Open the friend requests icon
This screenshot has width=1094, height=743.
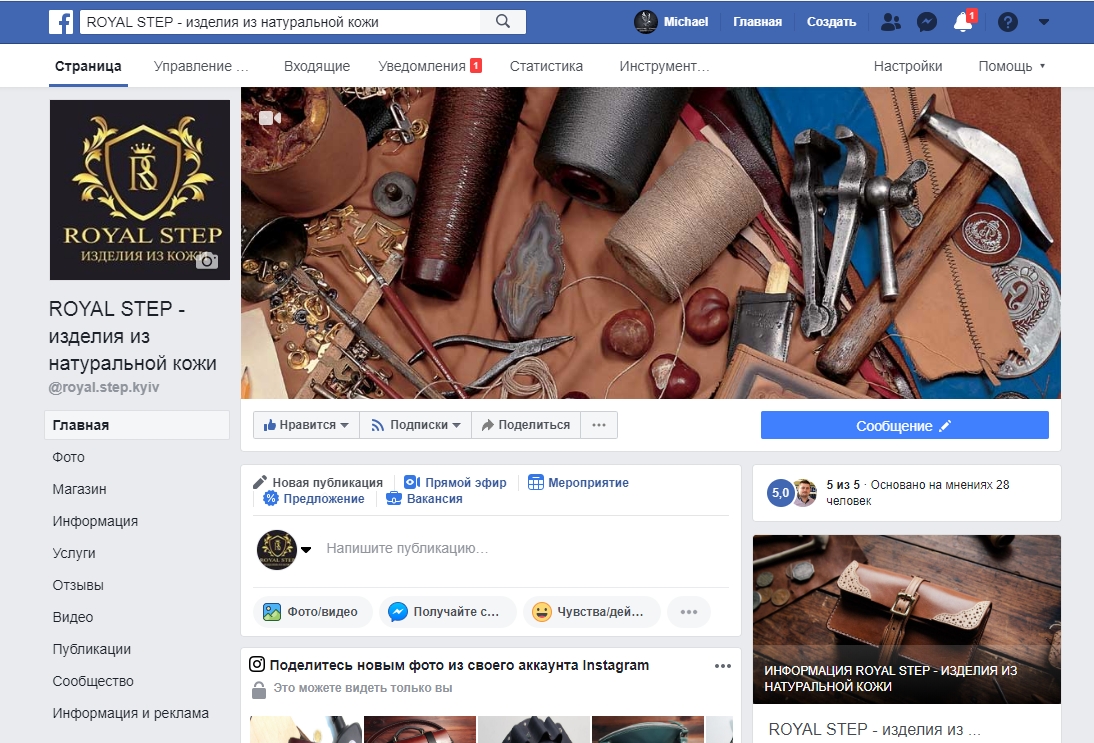click(x=890, y=22)
